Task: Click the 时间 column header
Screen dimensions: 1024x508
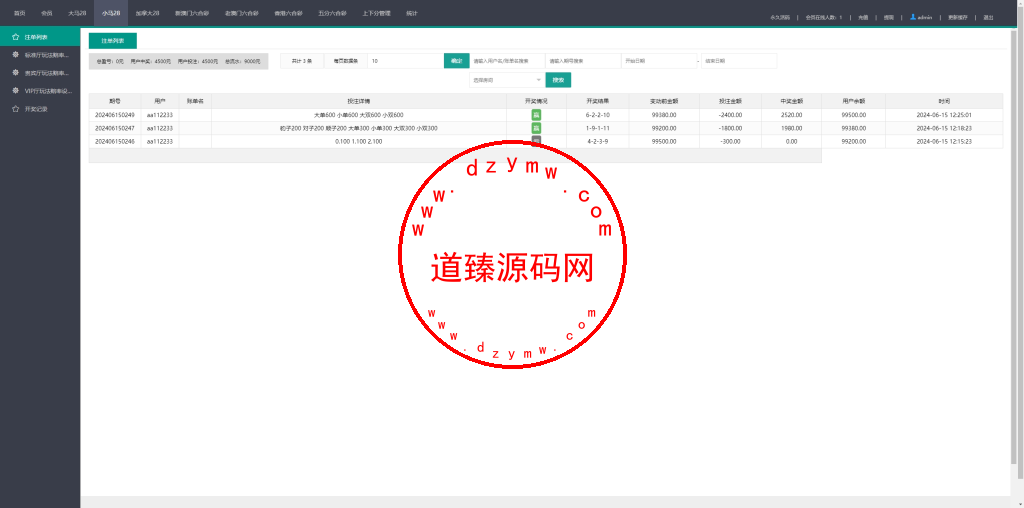Action: coord(944,101)
